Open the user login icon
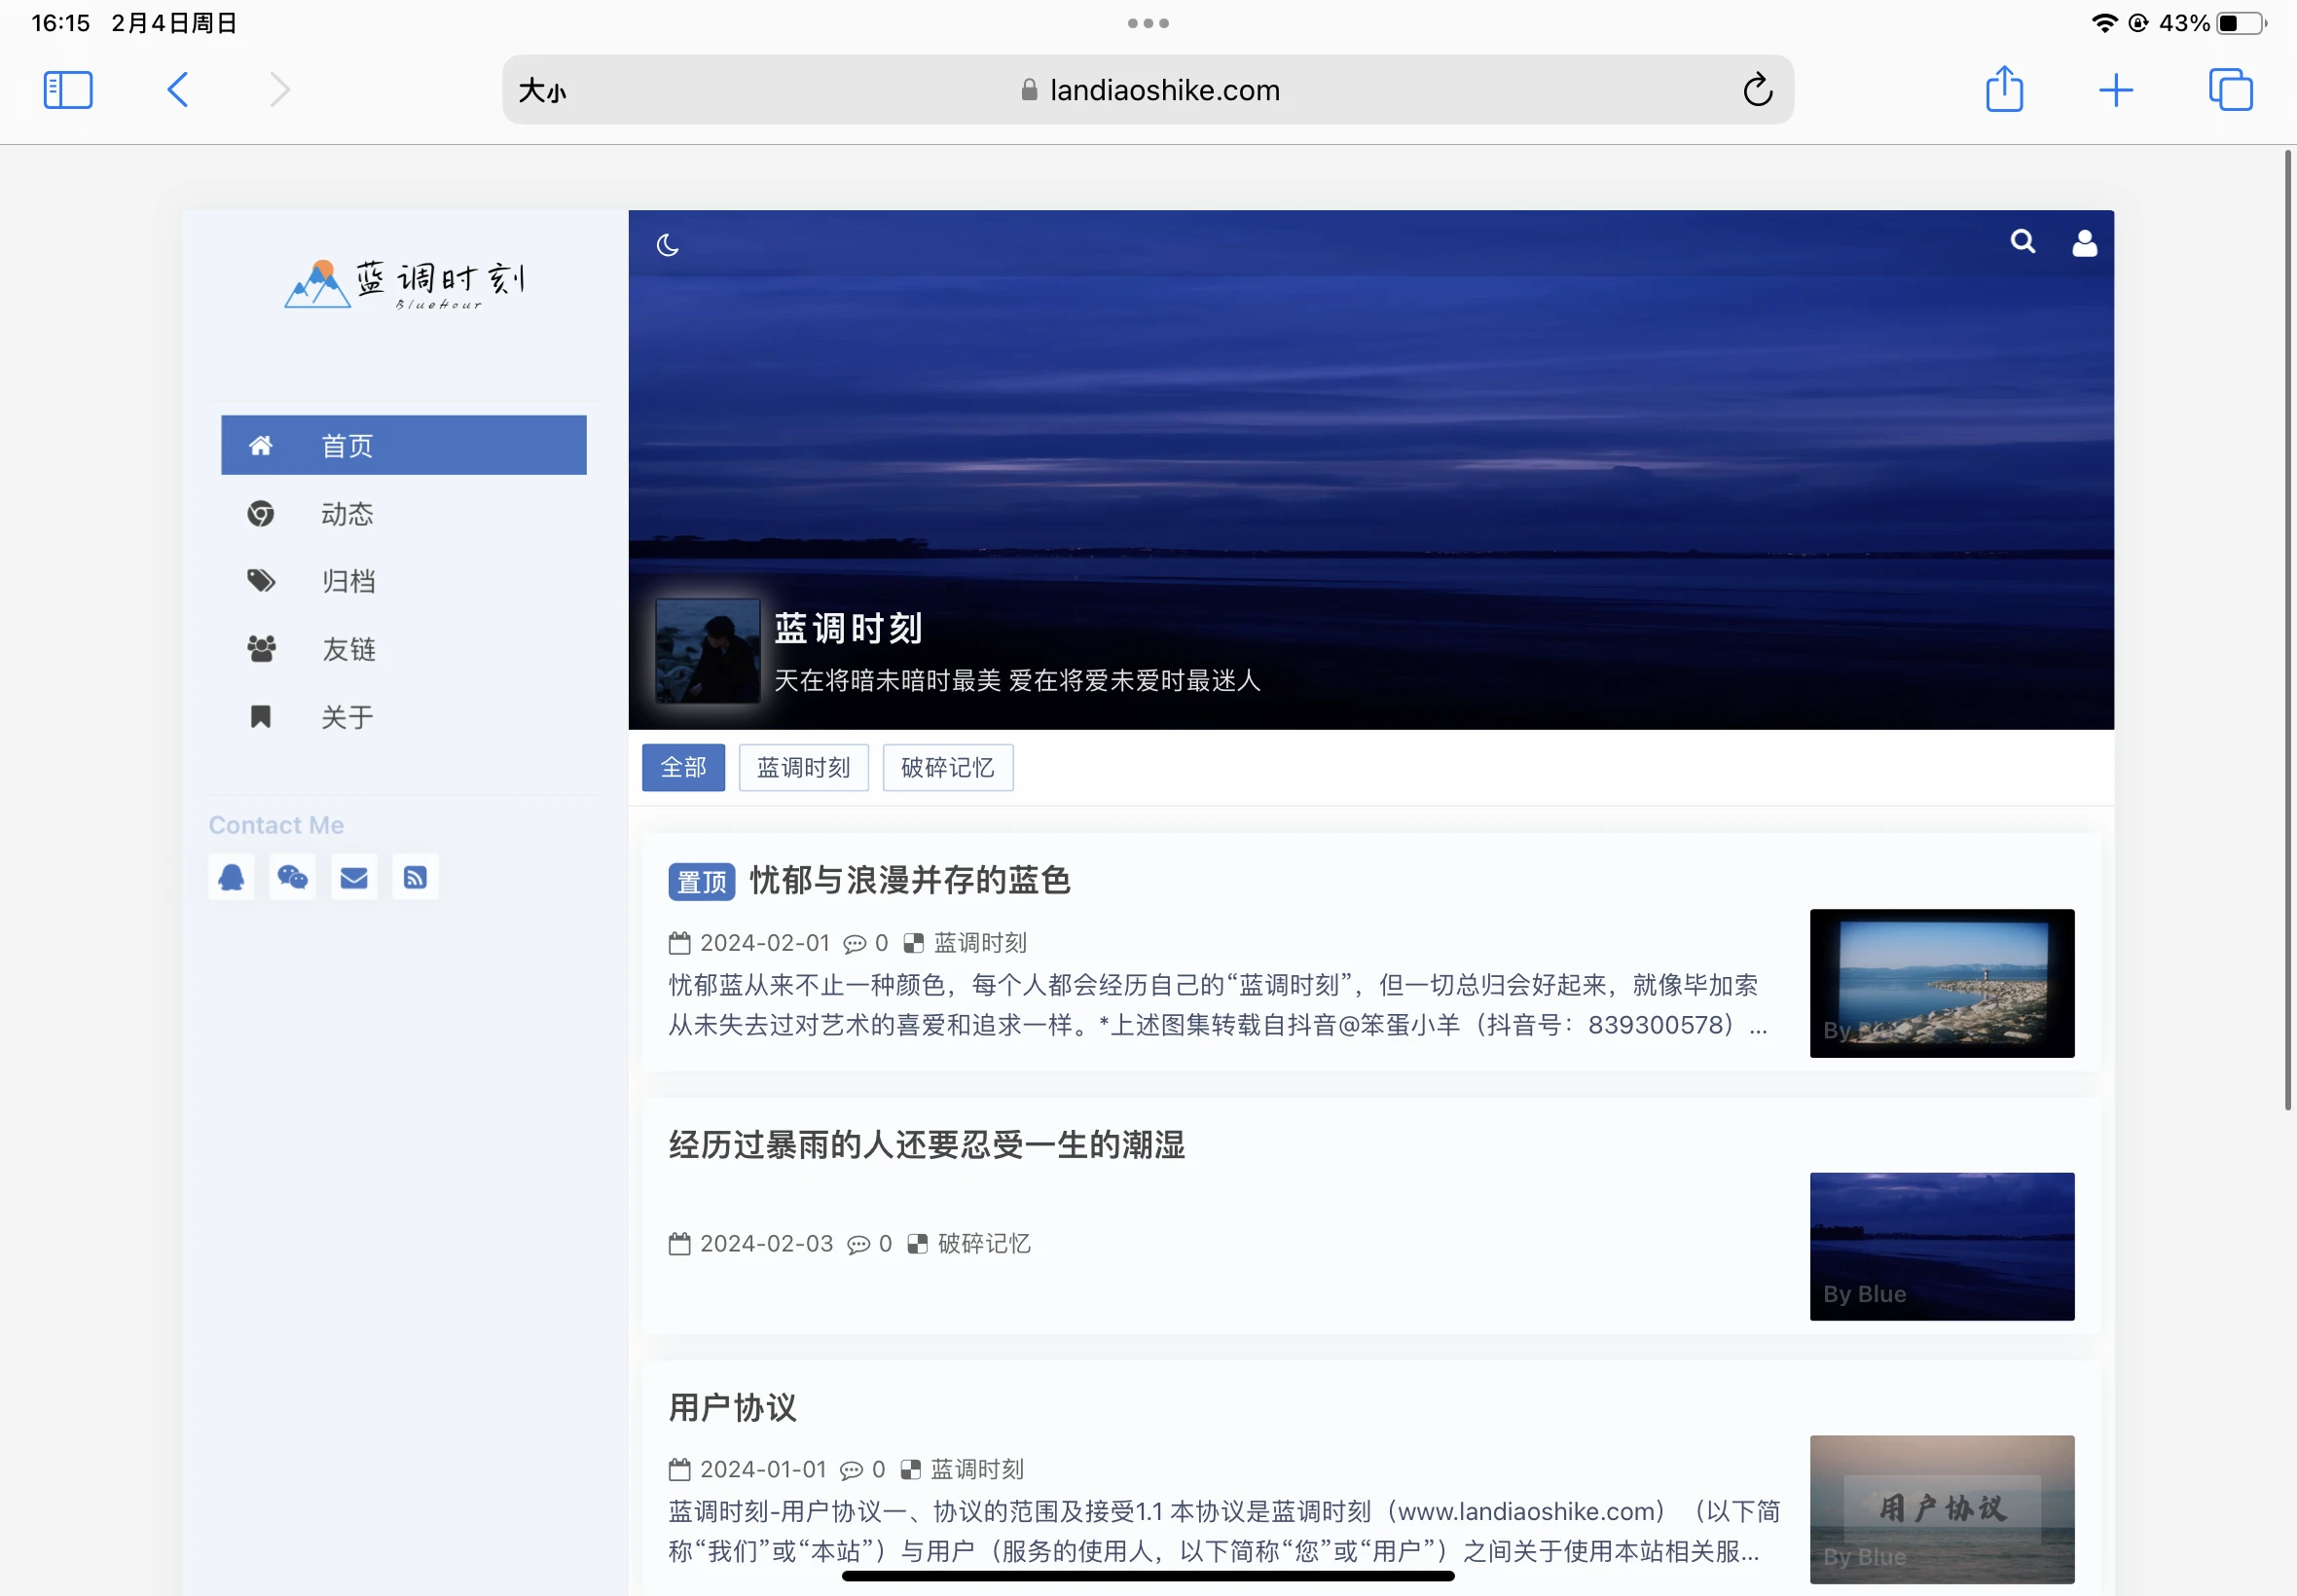The width and height of the screenshot is (2297, 1596). 2084,243
